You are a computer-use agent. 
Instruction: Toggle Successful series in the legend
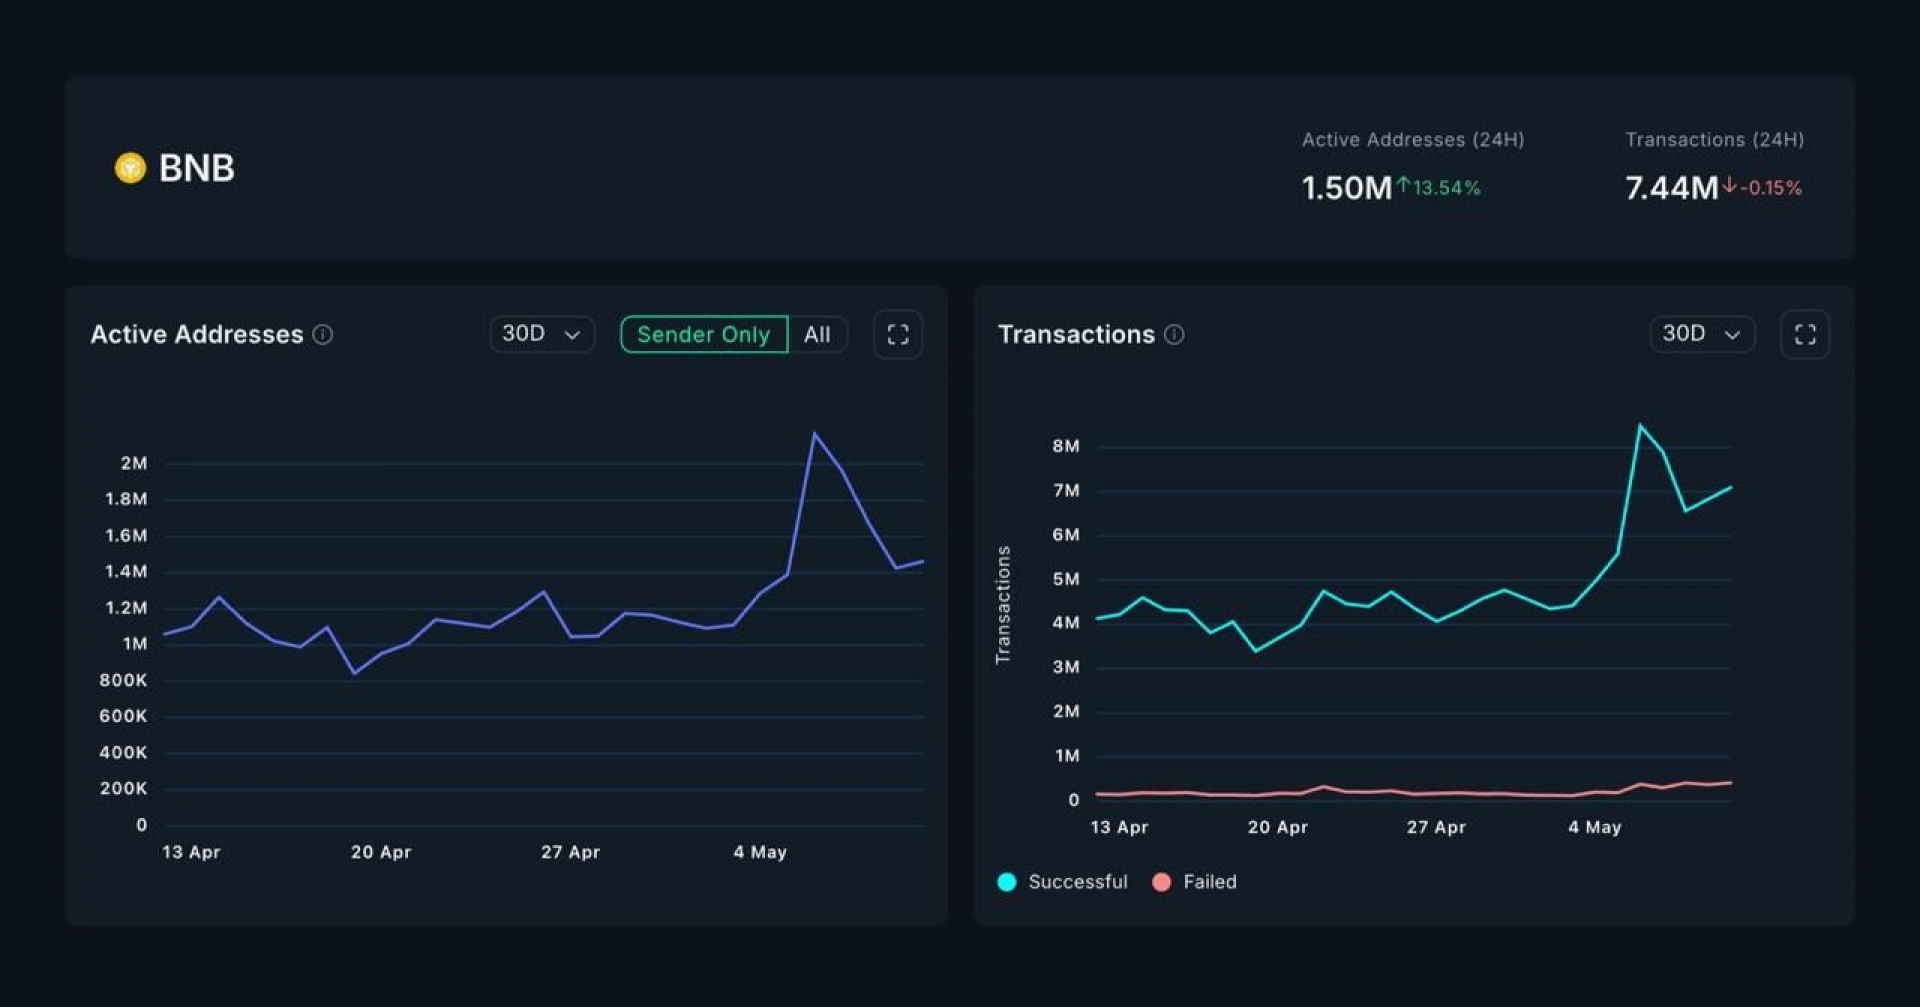pyautogui.click(x=1076, y=882)
